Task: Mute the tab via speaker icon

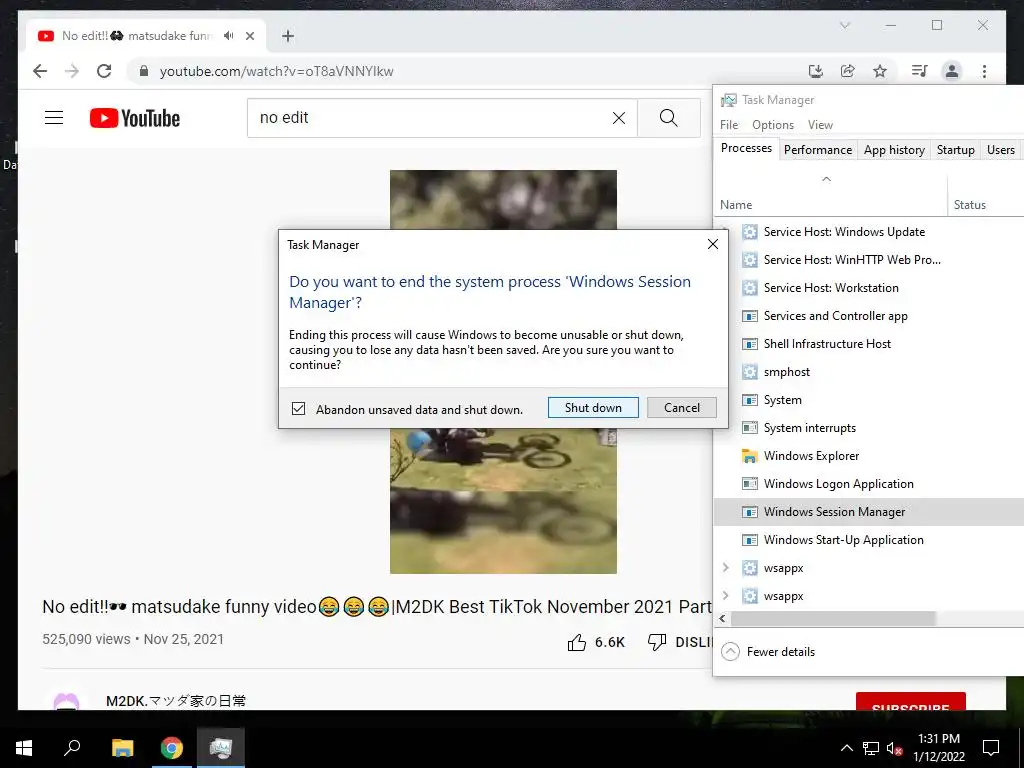Action: point(229,36)
